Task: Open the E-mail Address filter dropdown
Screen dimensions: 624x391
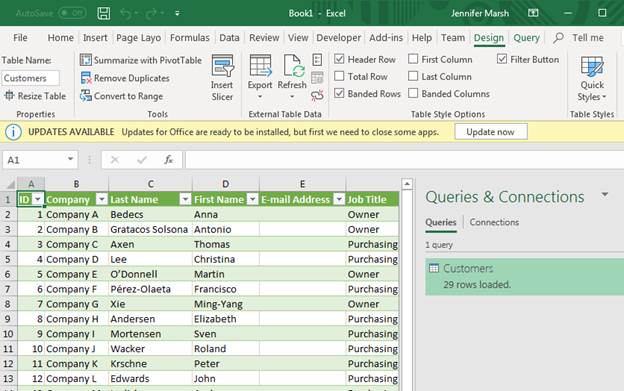Action: tap(339, 199)
